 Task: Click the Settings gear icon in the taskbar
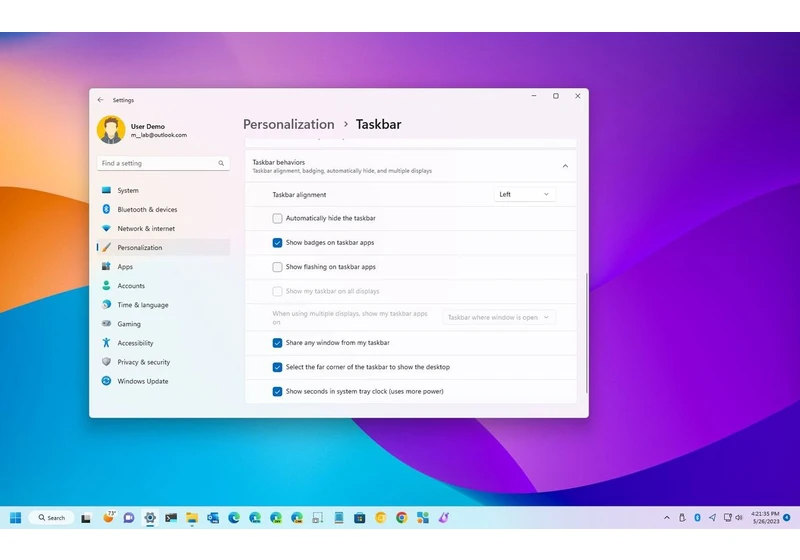150,518
